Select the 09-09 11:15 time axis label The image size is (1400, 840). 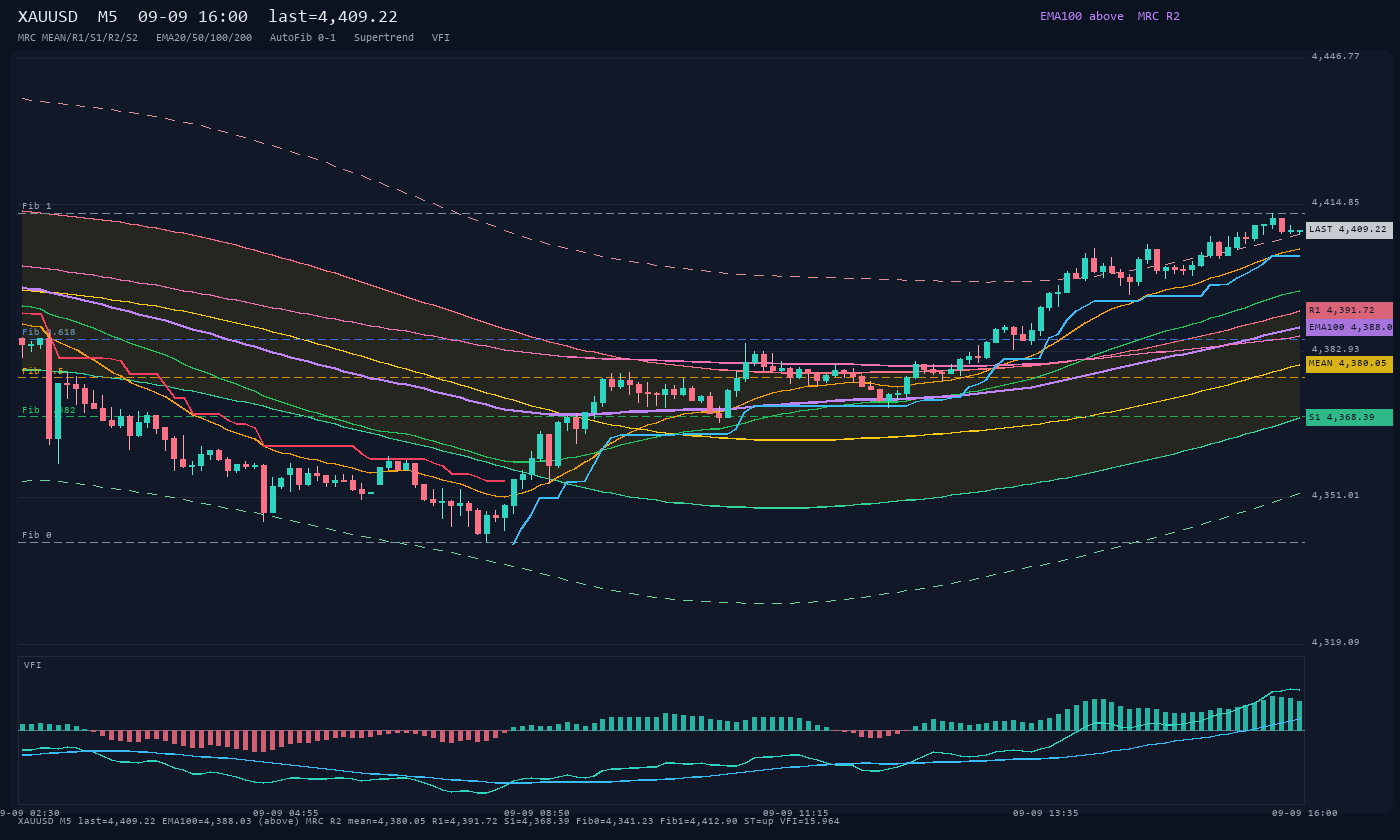(795, 813)
